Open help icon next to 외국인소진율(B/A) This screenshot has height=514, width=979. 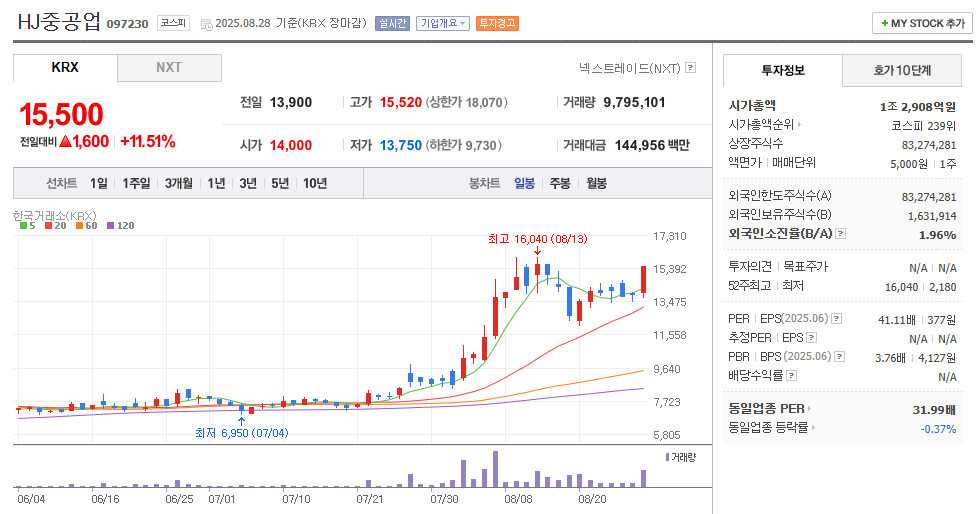[x=840, y=234]
